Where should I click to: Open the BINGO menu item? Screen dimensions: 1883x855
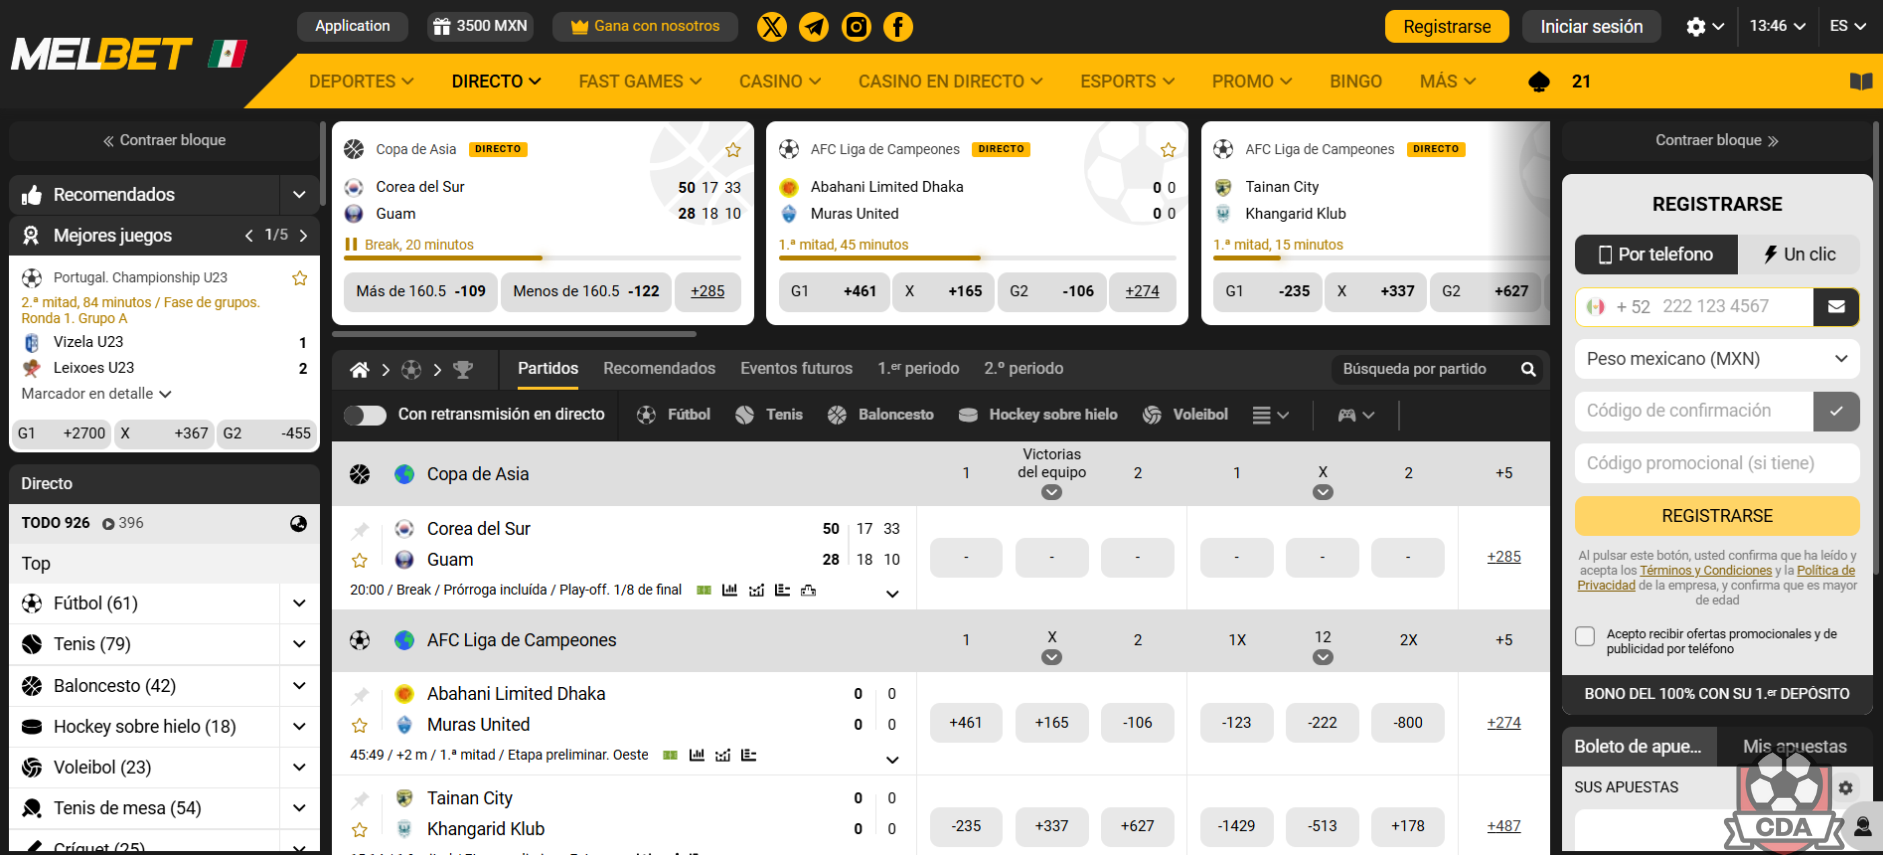point(1356,81)
